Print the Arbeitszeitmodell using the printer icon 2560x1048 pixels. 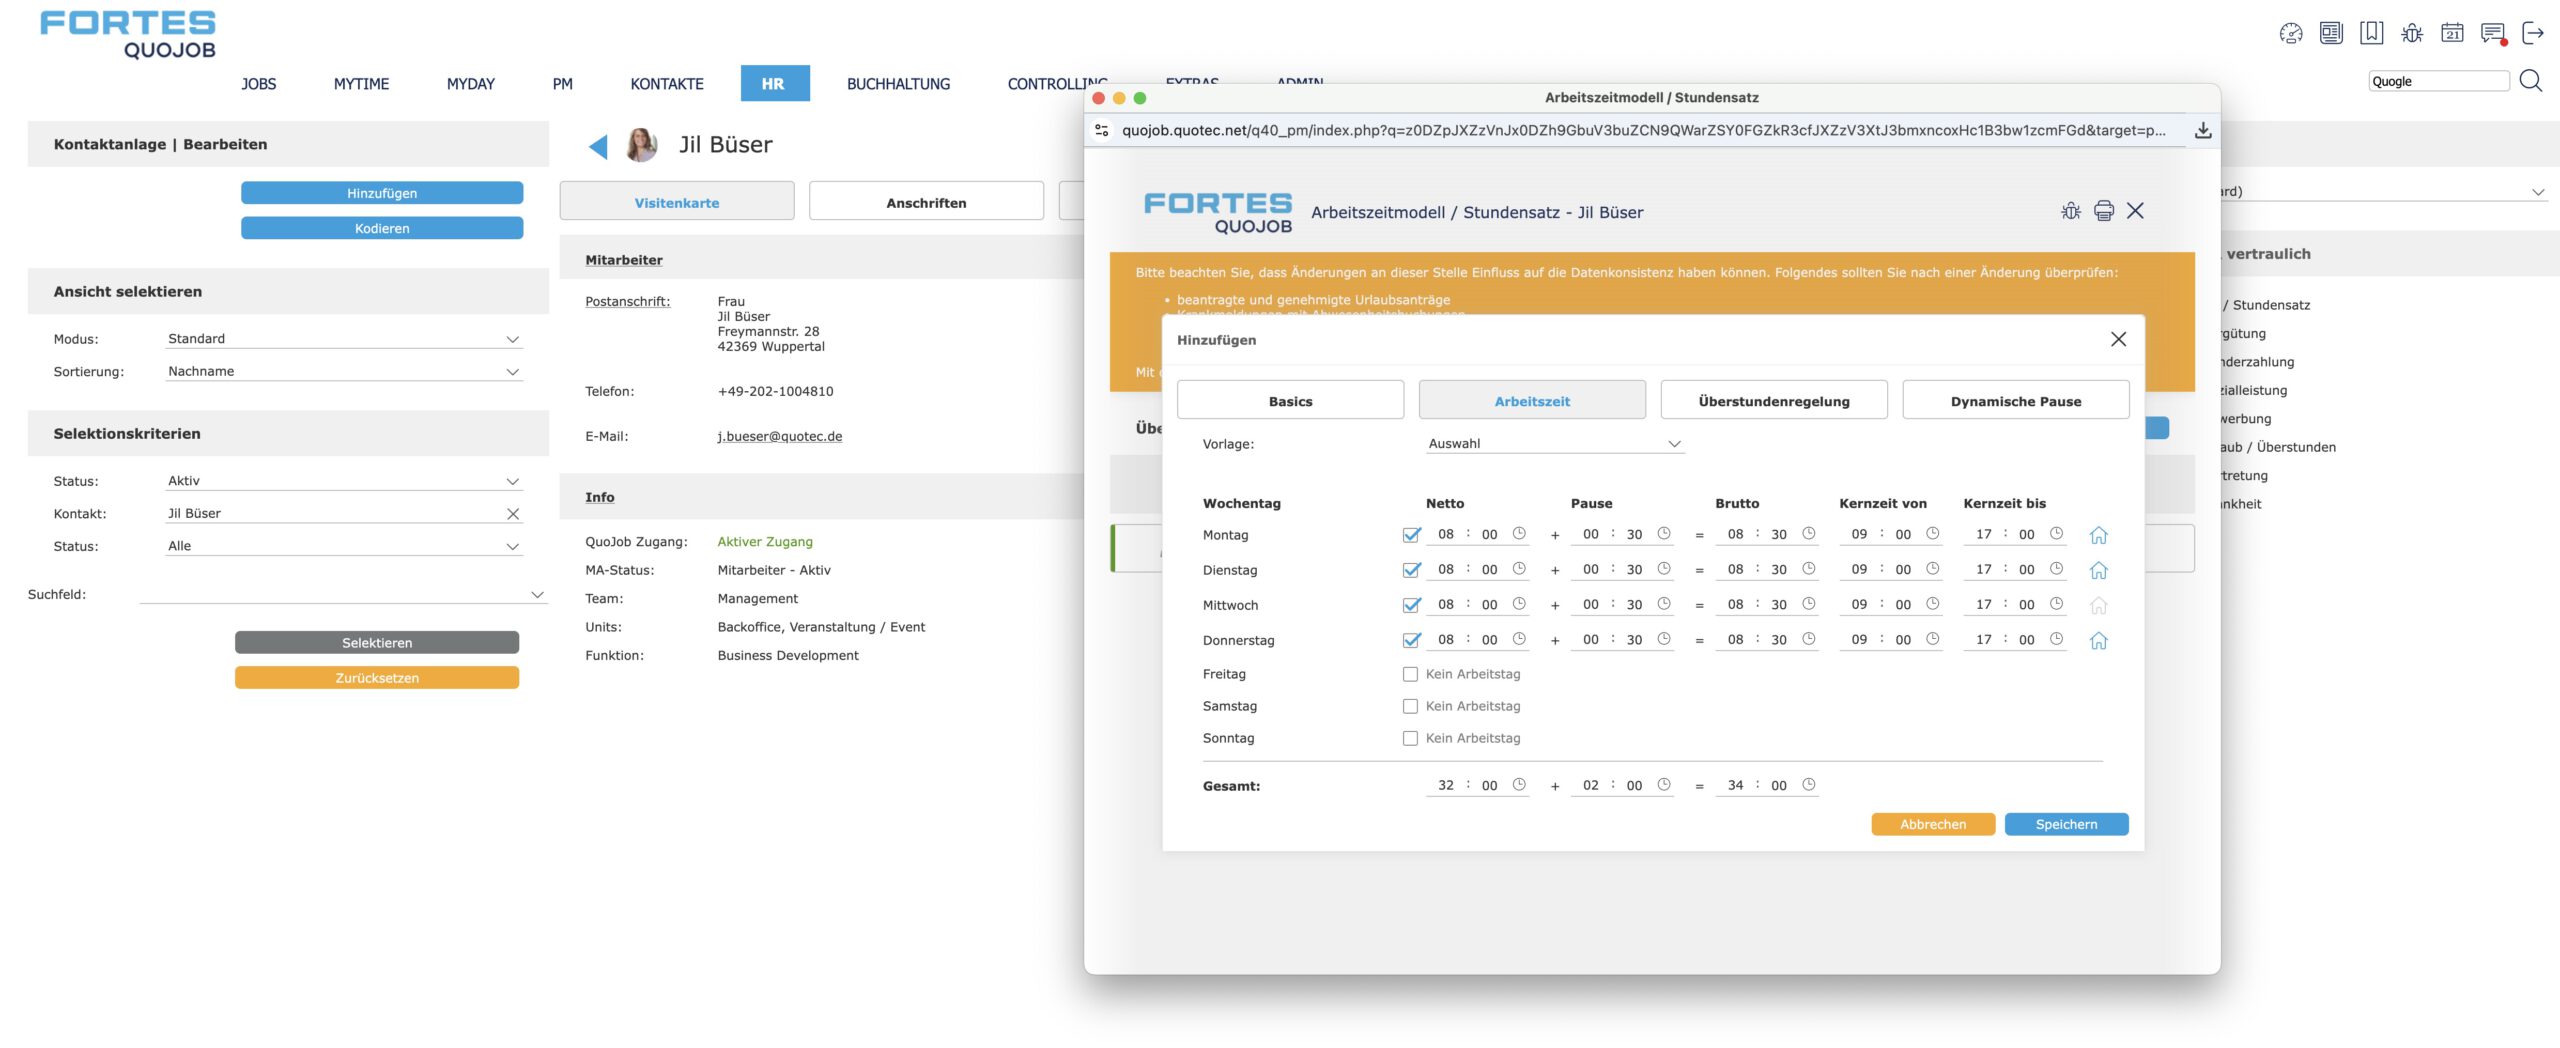2104,211
